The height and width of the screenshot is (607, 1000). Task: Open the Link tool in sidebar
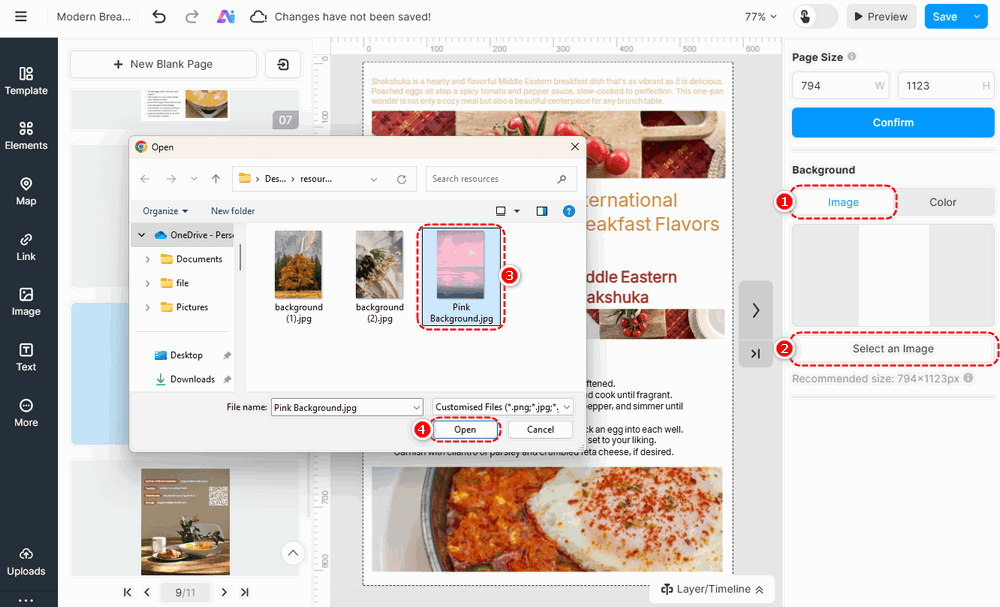pos(26,247)
